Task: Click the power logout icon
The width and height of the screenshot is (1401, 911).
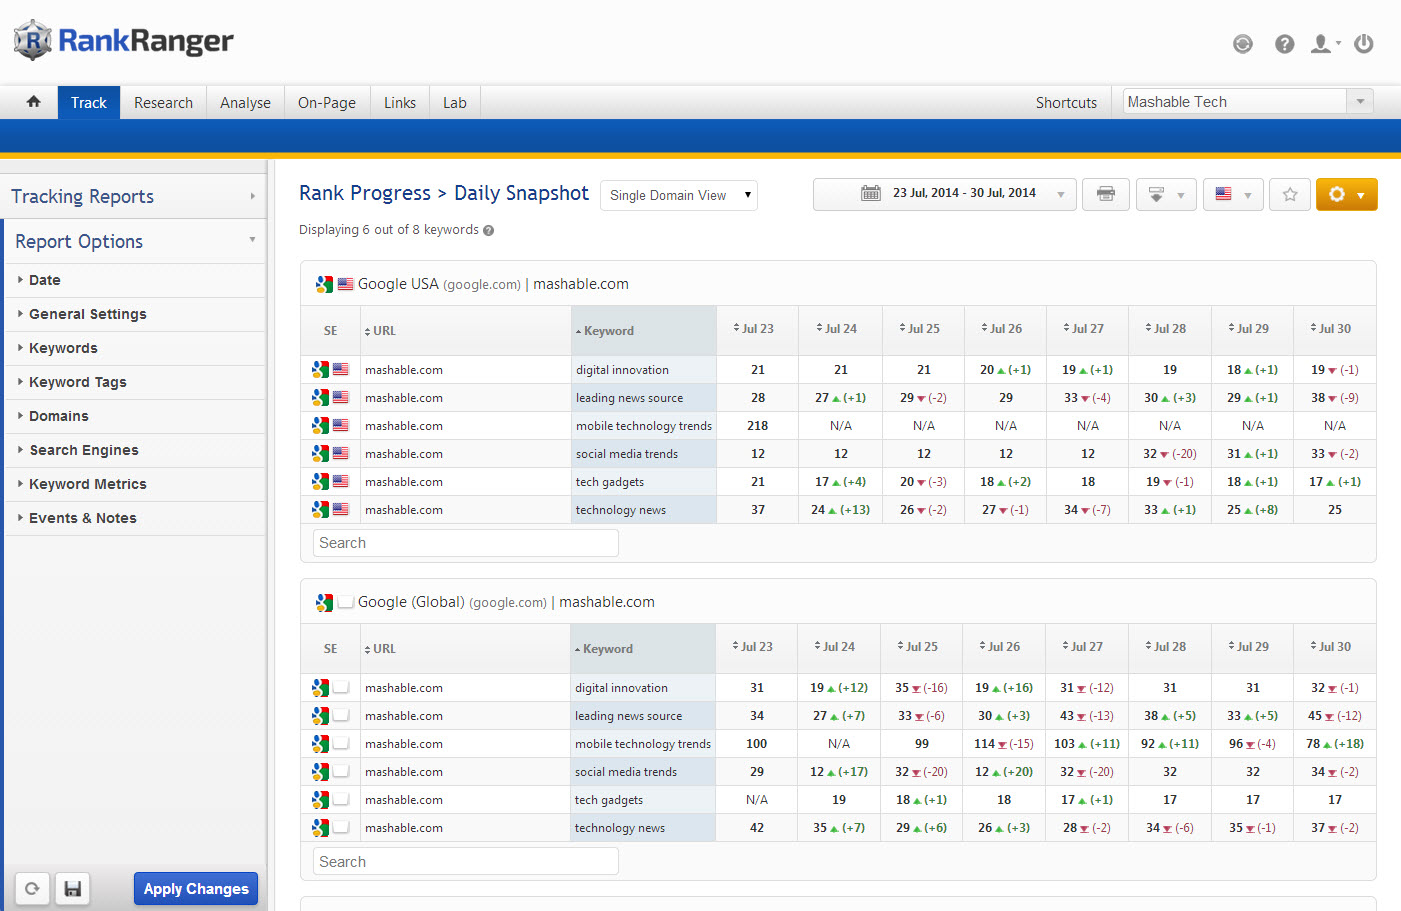Action: click(1363, 43)
